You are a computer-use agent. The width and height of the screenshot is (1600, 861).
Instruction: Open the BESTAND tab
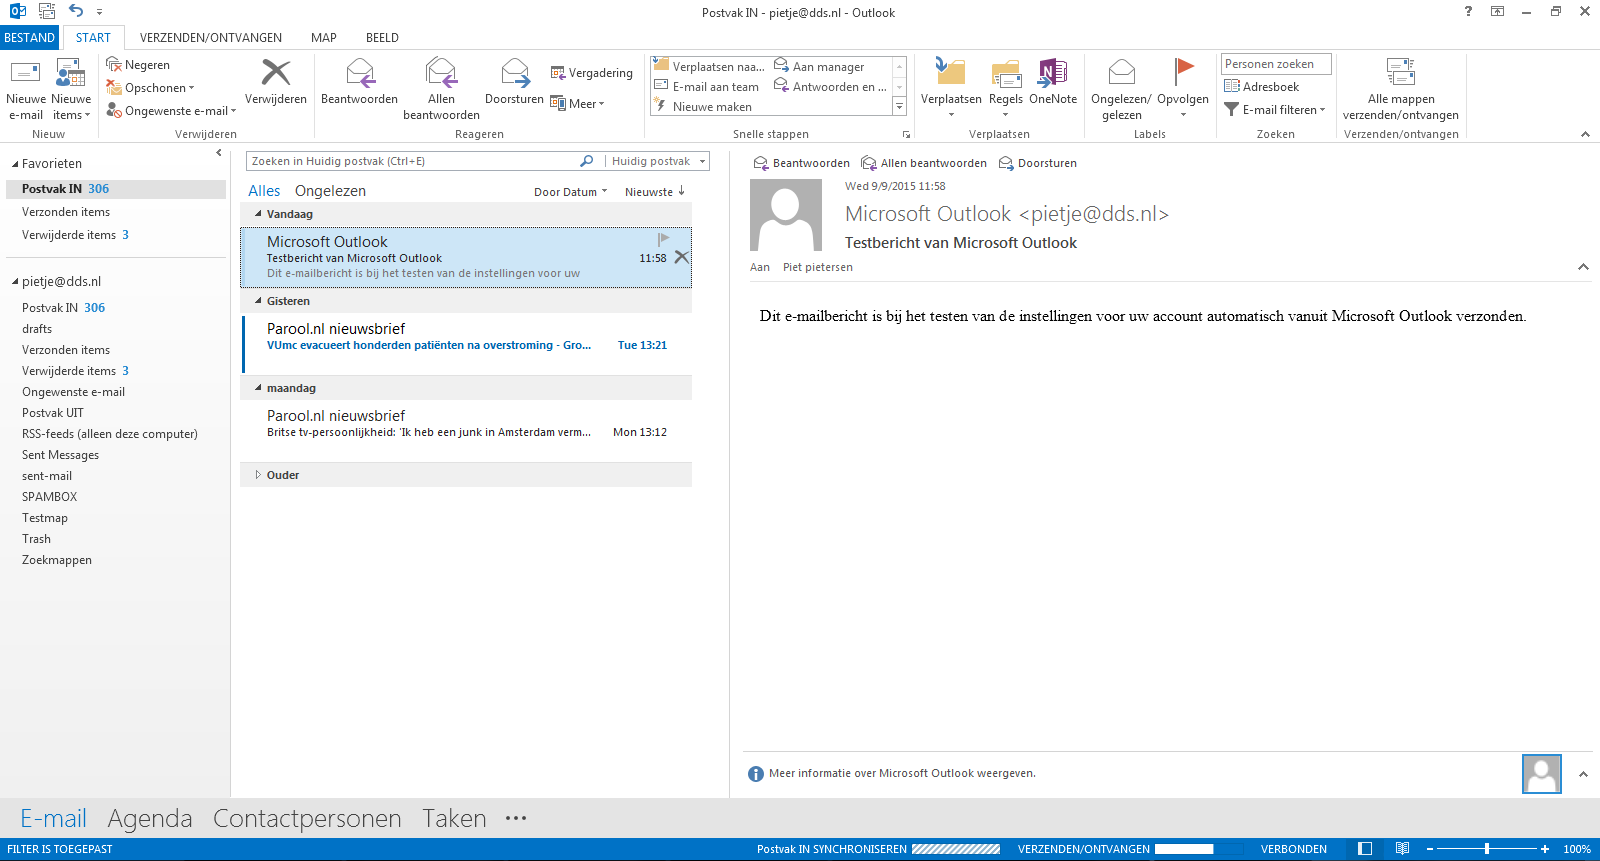tap(30, 38)
